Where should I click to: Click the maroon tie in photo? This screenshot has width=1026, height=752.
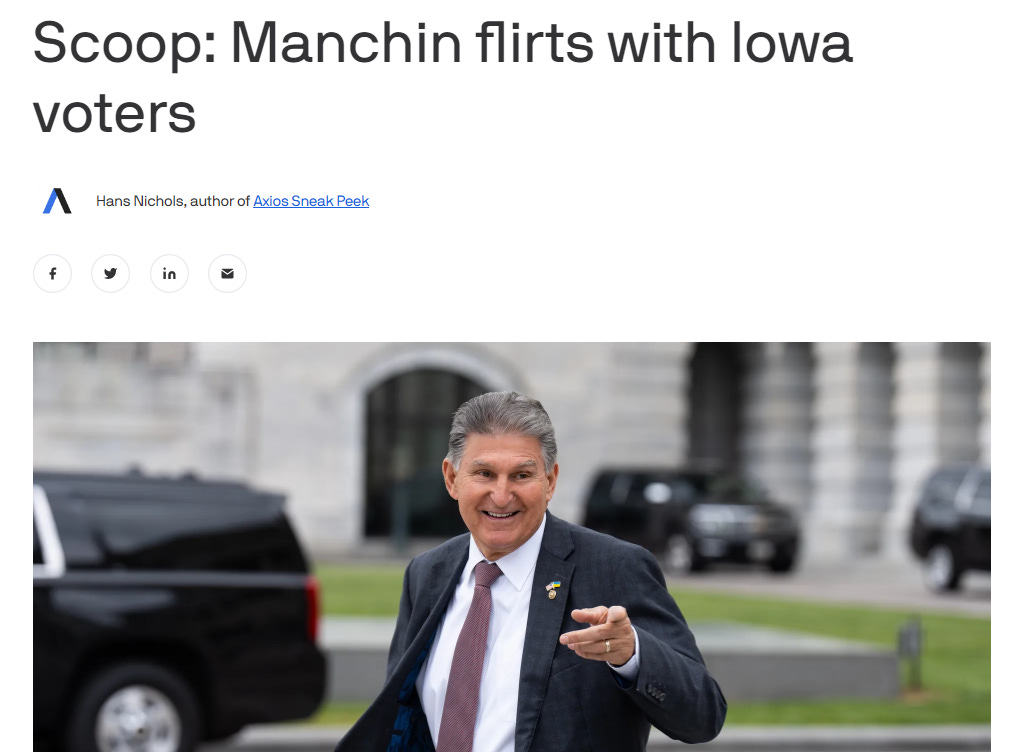(469, 656)
